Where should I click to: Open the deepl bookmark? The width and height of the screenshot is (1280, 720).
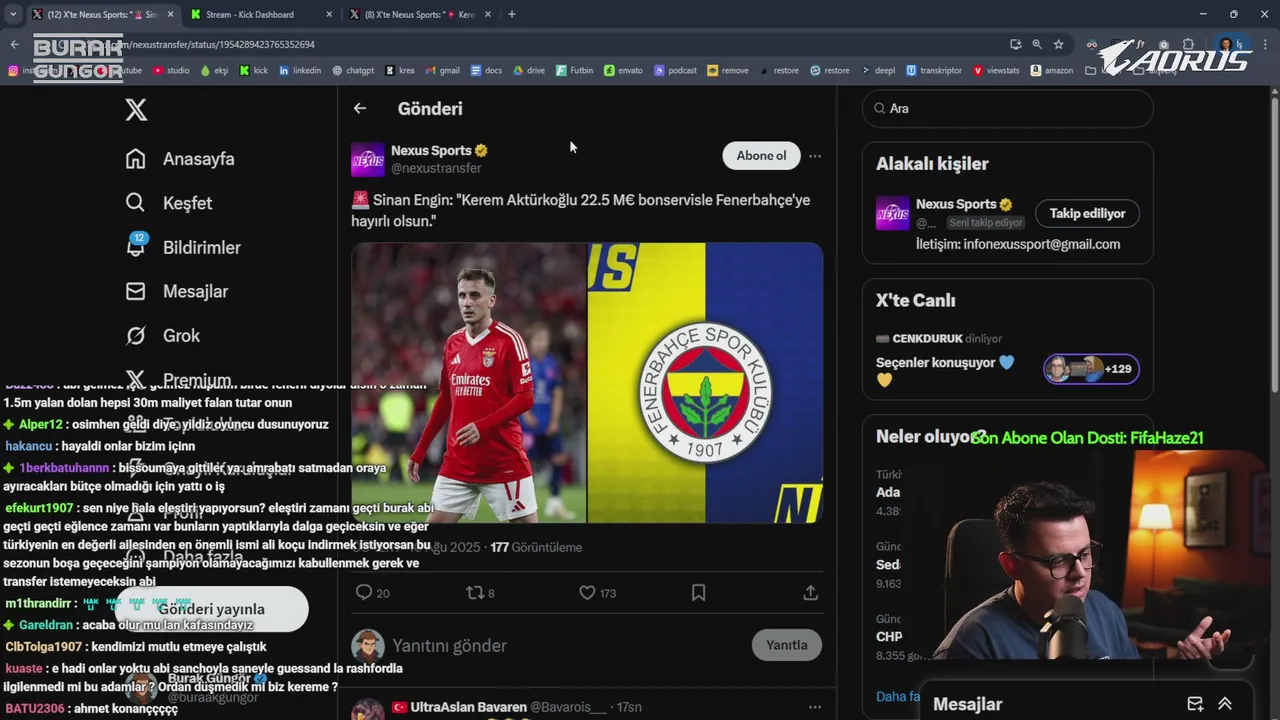point(877,71)
